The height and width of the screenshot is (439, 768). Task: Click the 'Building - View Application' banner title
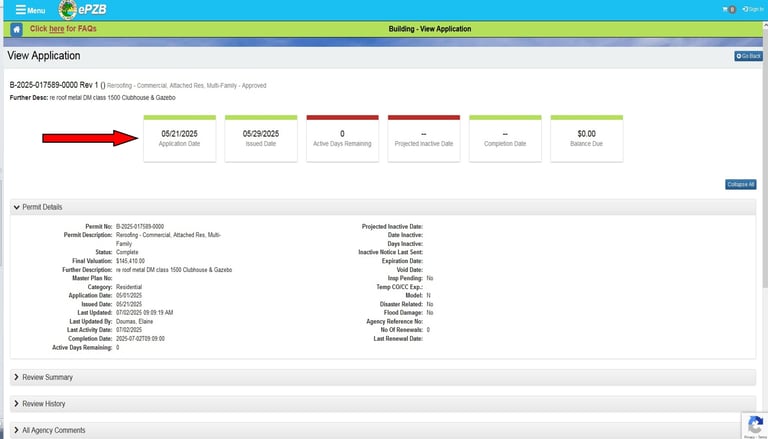[x=430, y=29]
